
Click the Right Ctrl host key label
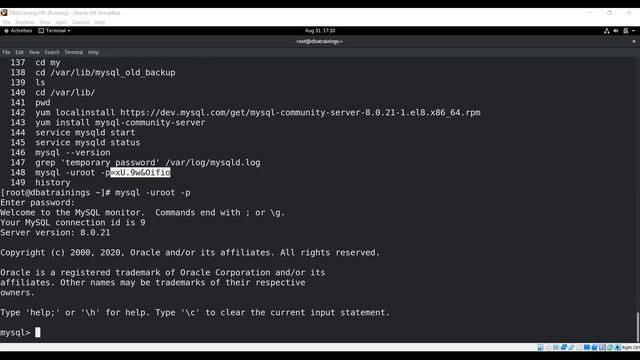click(631, 347)
